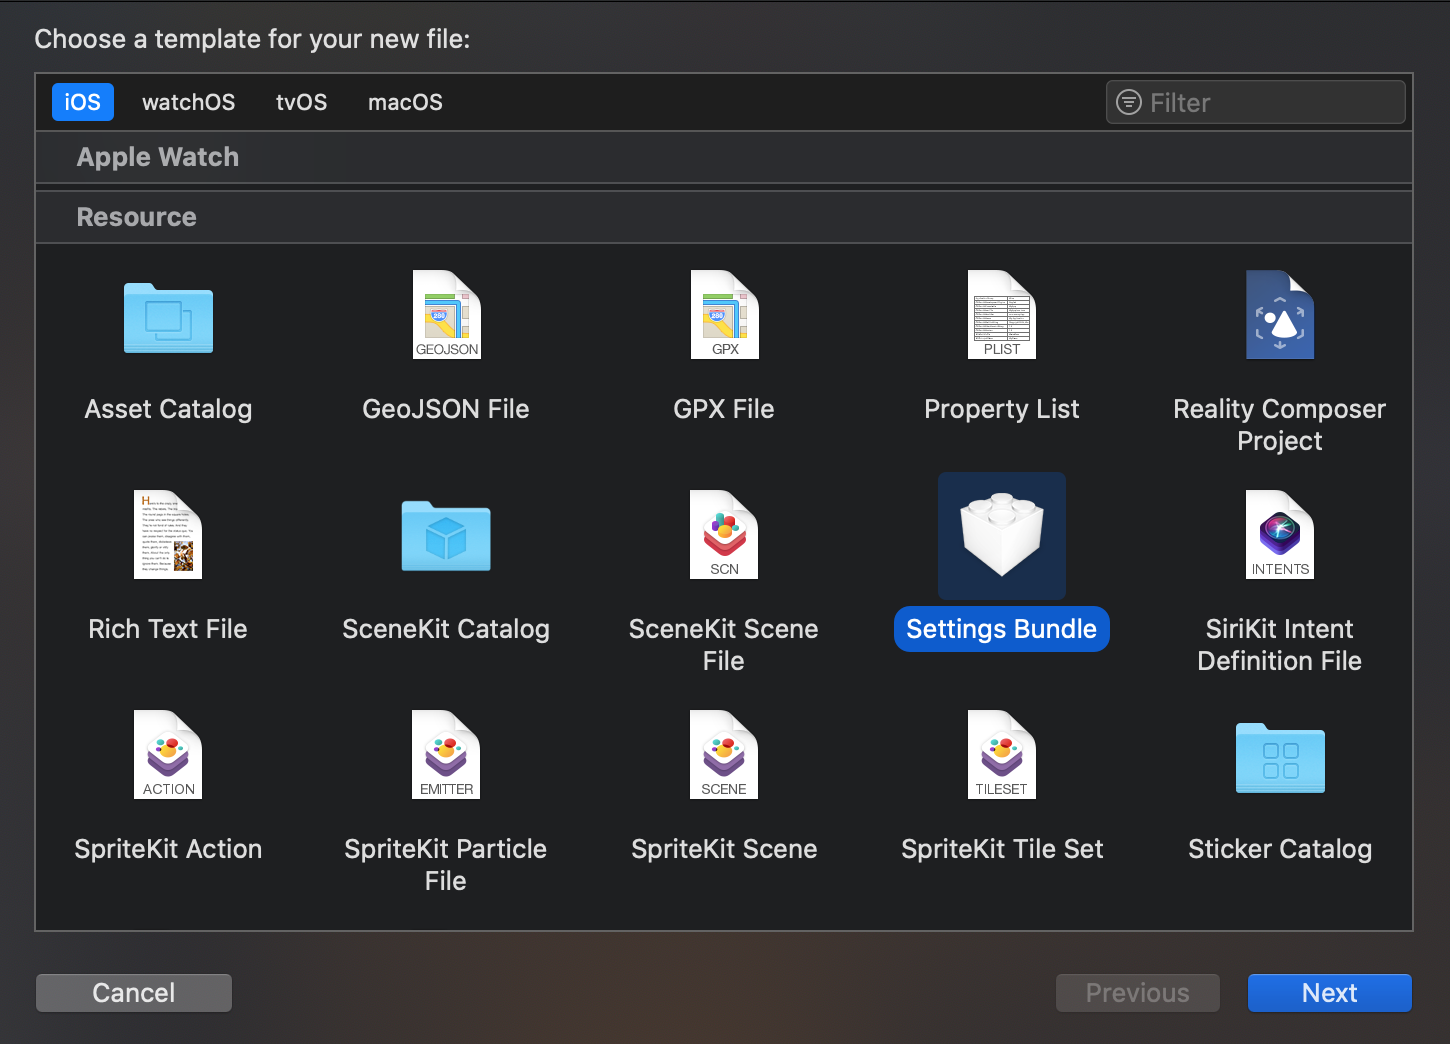Click the 'SceneKit Catalog' label
Viewport: 1450px width, 1044px height.
click(446, 629)
